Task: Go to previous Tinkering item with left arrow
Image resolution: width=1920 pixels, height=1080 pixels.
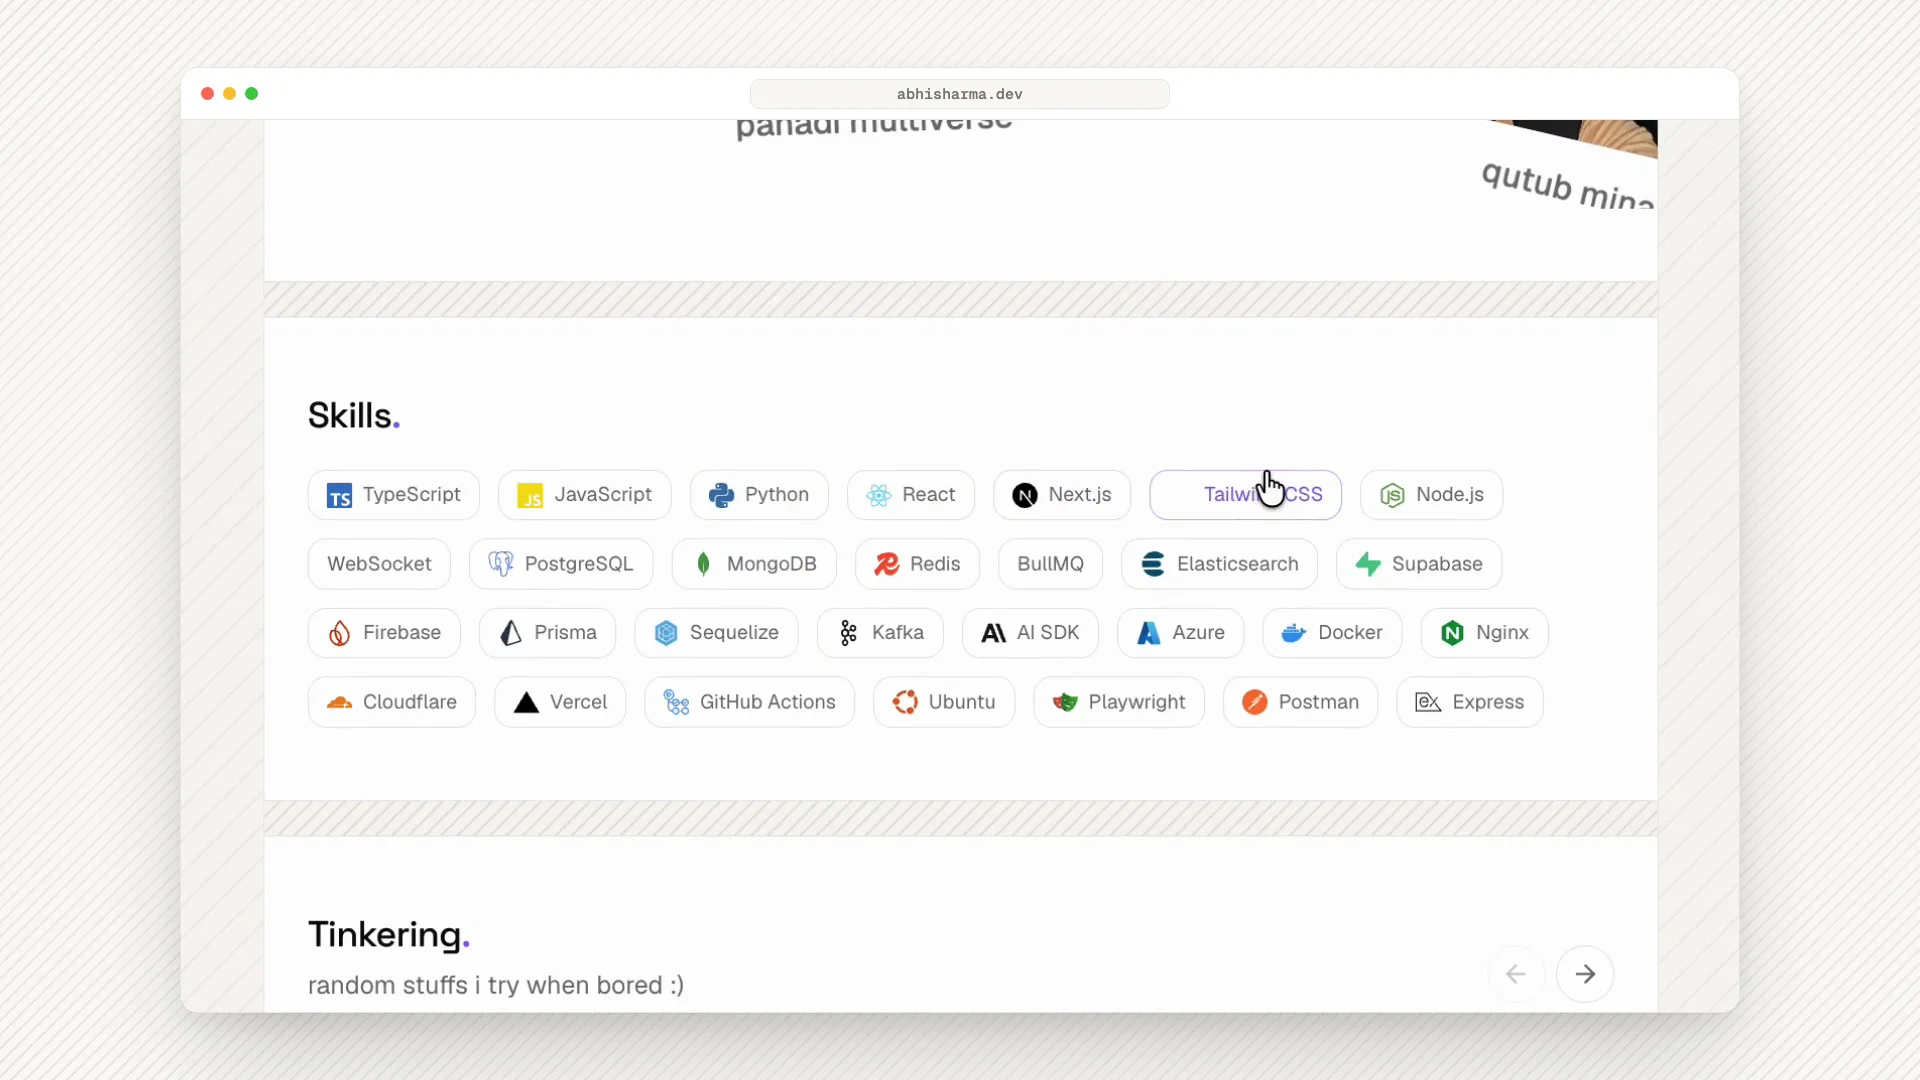Action: (x=1516, y=974)
